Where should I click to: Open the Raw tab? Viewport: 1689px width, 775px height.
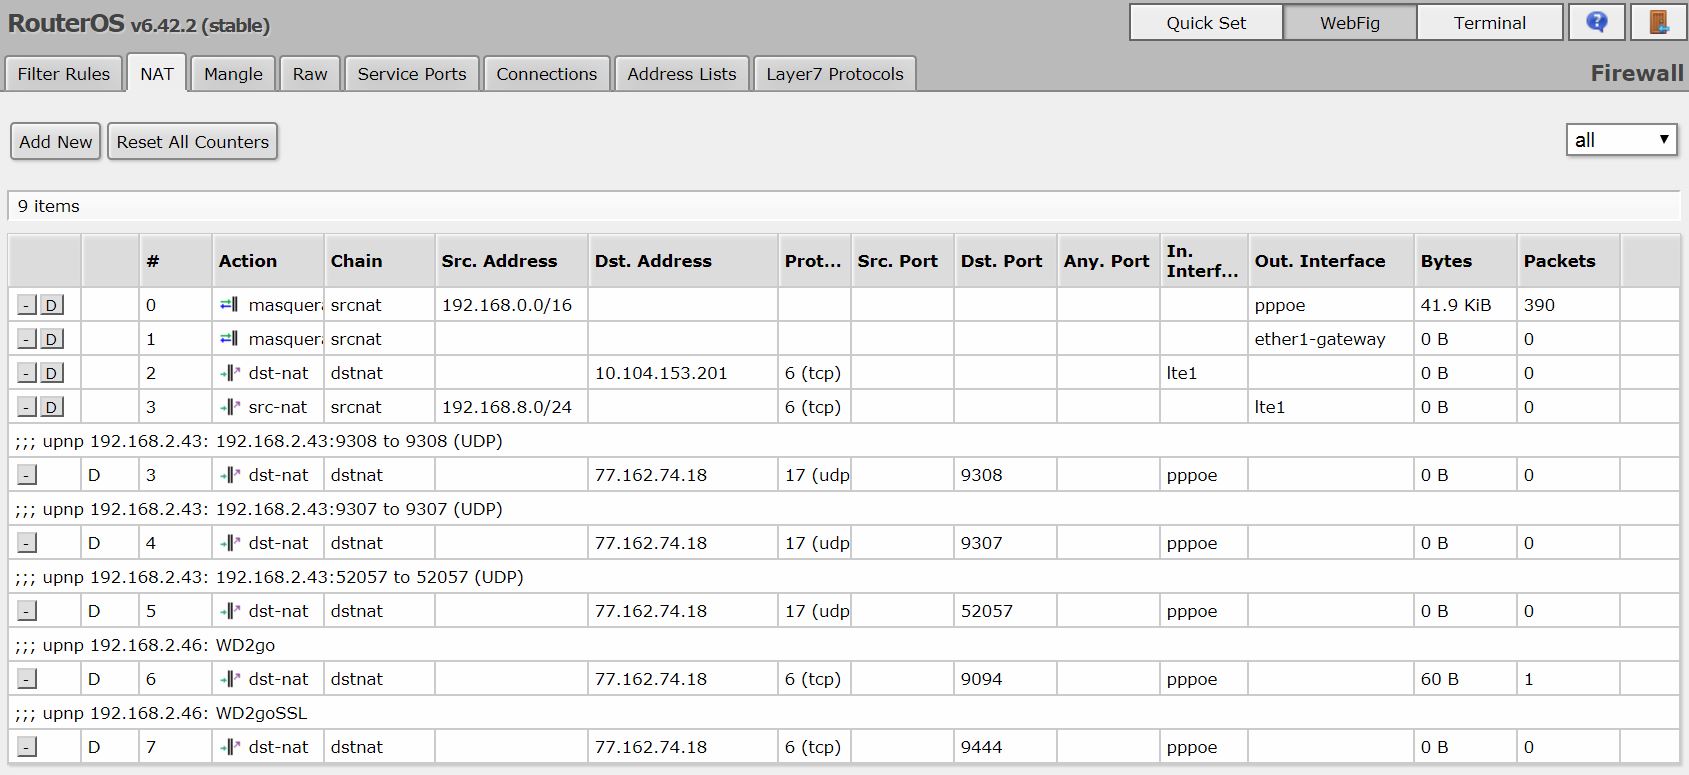pos(310,74)
